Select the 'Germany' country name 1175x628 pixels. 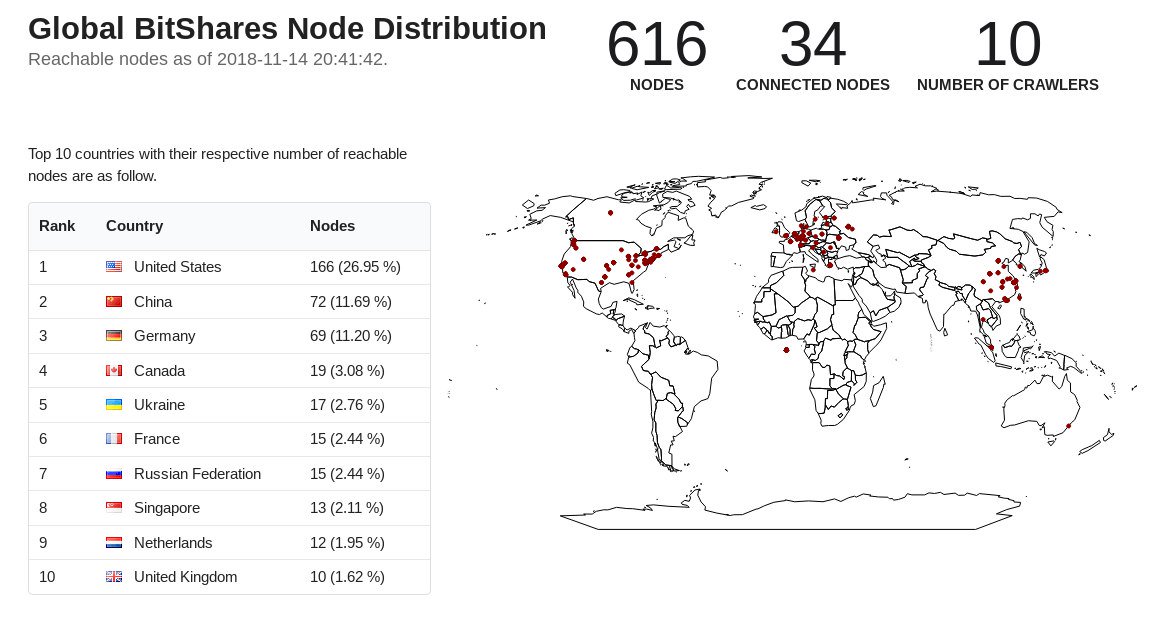pyautogui.click(x=165, y=336)
